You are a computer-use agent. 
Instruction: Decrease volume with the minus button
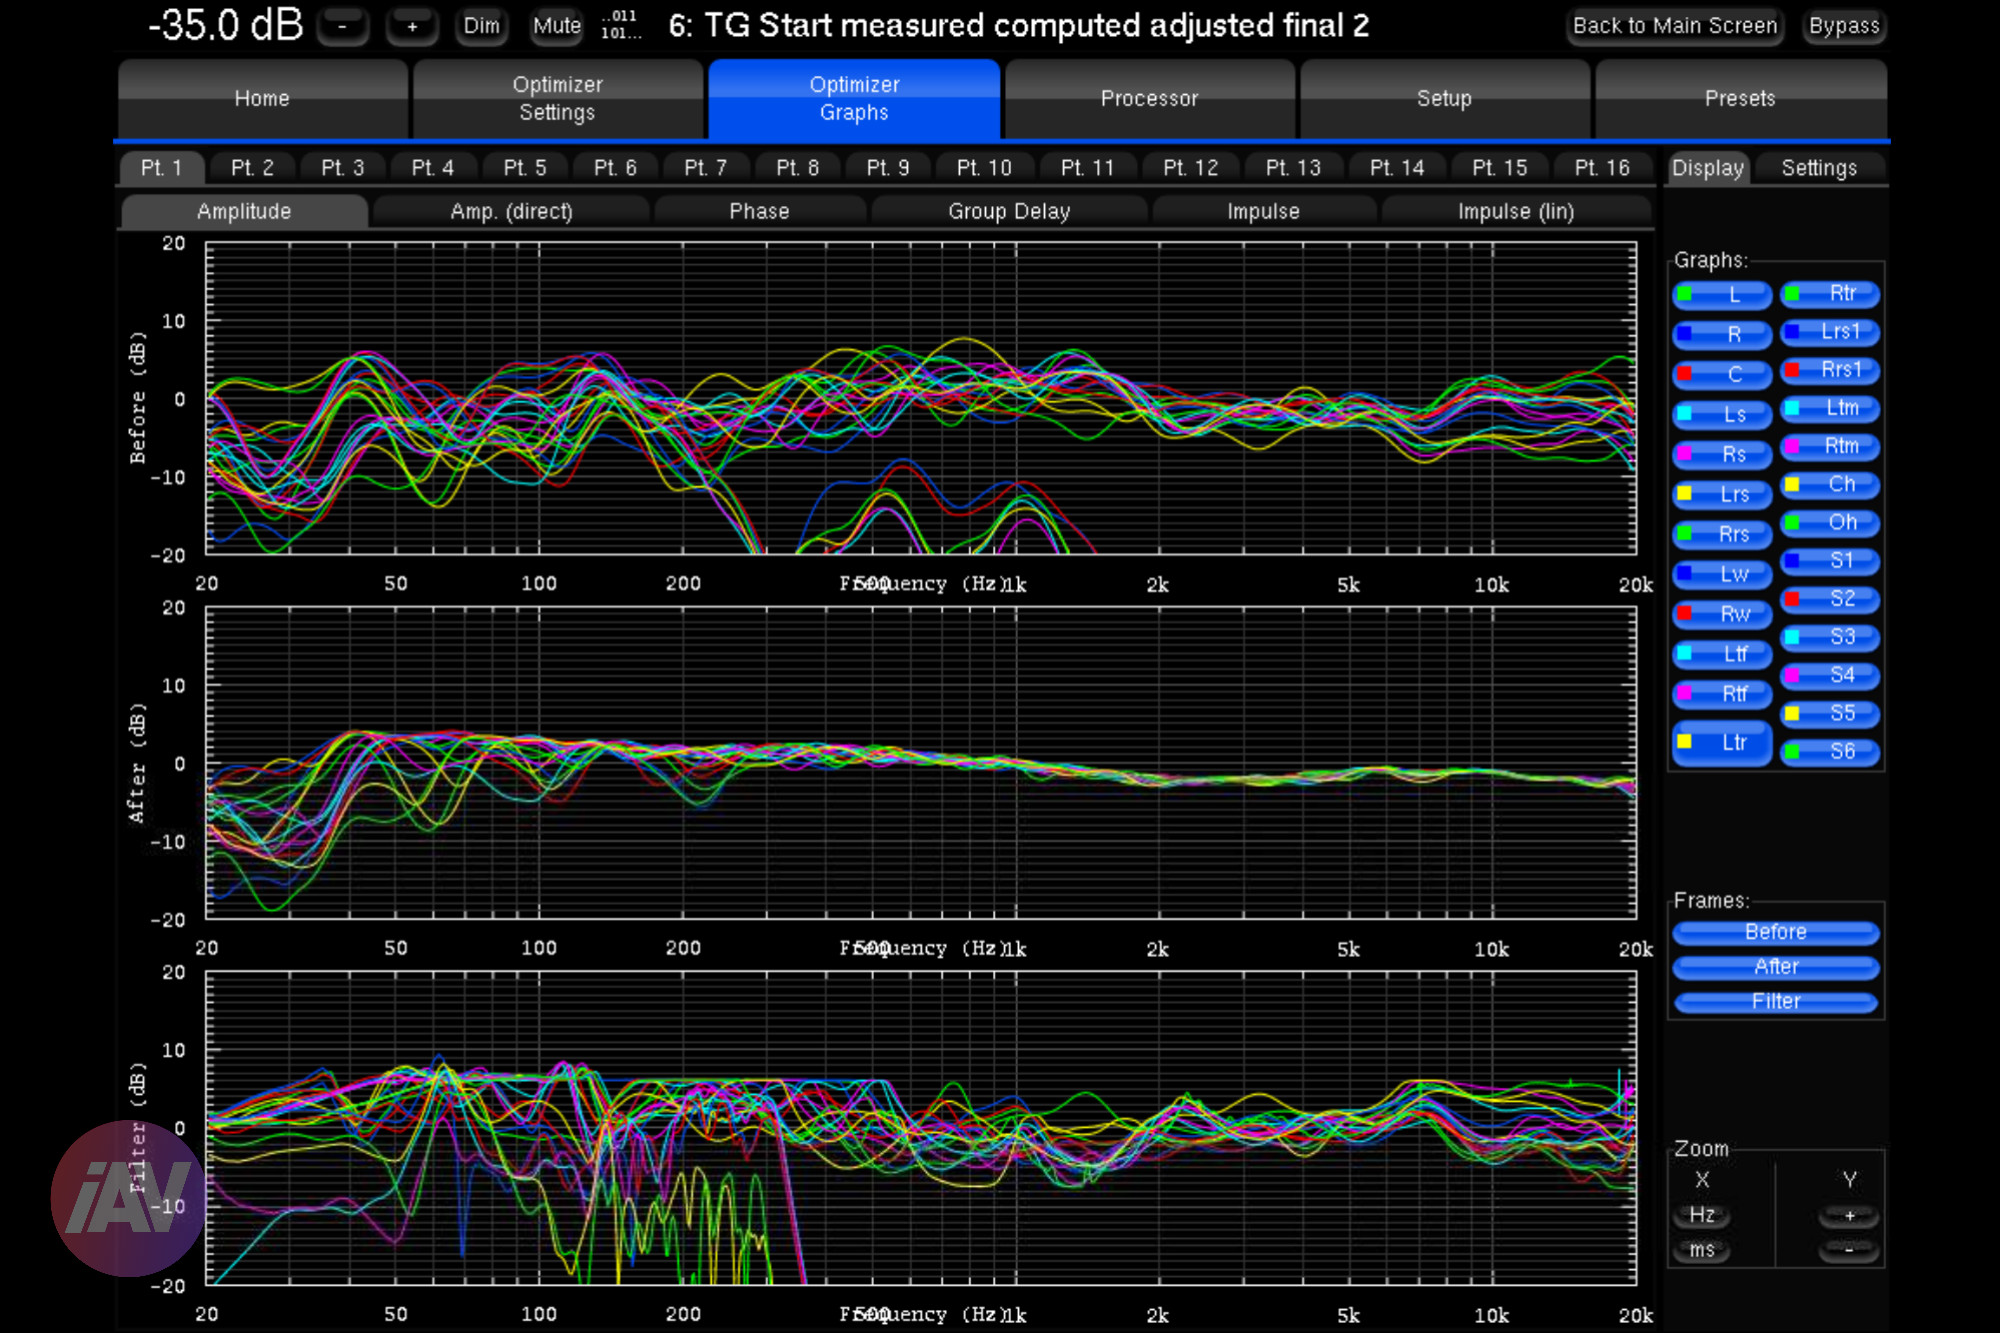(x=342, y=27)
